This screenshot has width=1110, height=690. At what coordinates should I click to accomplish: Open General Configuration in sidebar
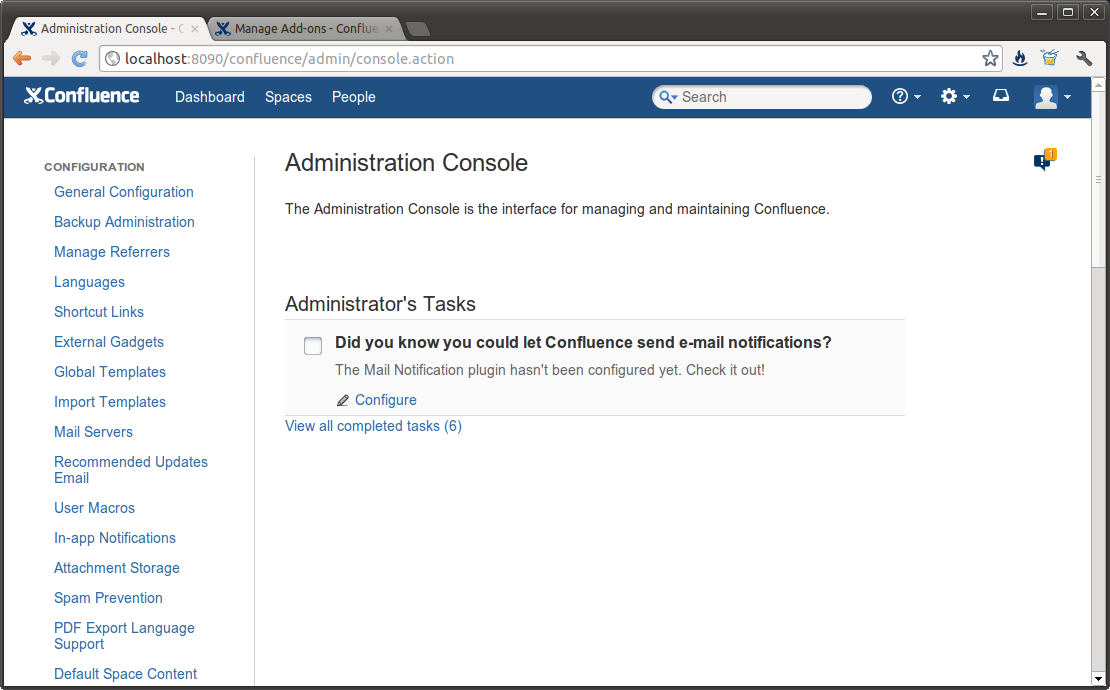tap(124, 192)
